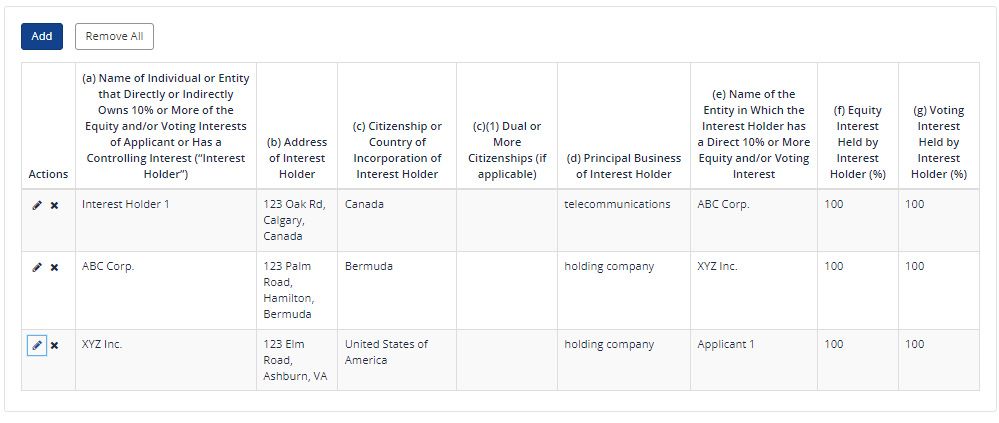This screenshot has height=423, width=999.
Task: Remove the ABC Corp. row
Action: 54,267
